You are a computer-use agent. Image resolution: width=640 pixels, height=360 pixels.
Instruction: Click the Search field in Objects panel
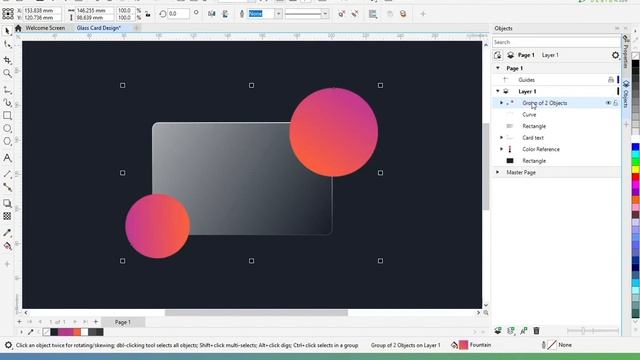click(x=556, y=42)
